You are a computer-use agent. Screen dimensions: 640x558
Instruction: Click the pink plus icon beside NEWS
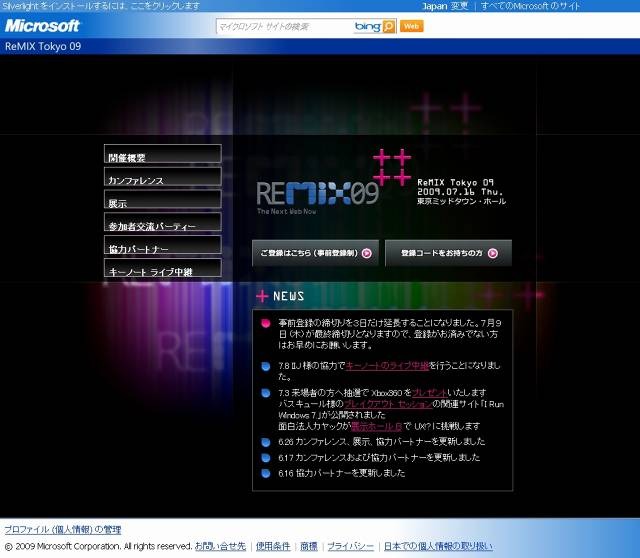click(x=262, y=296)
